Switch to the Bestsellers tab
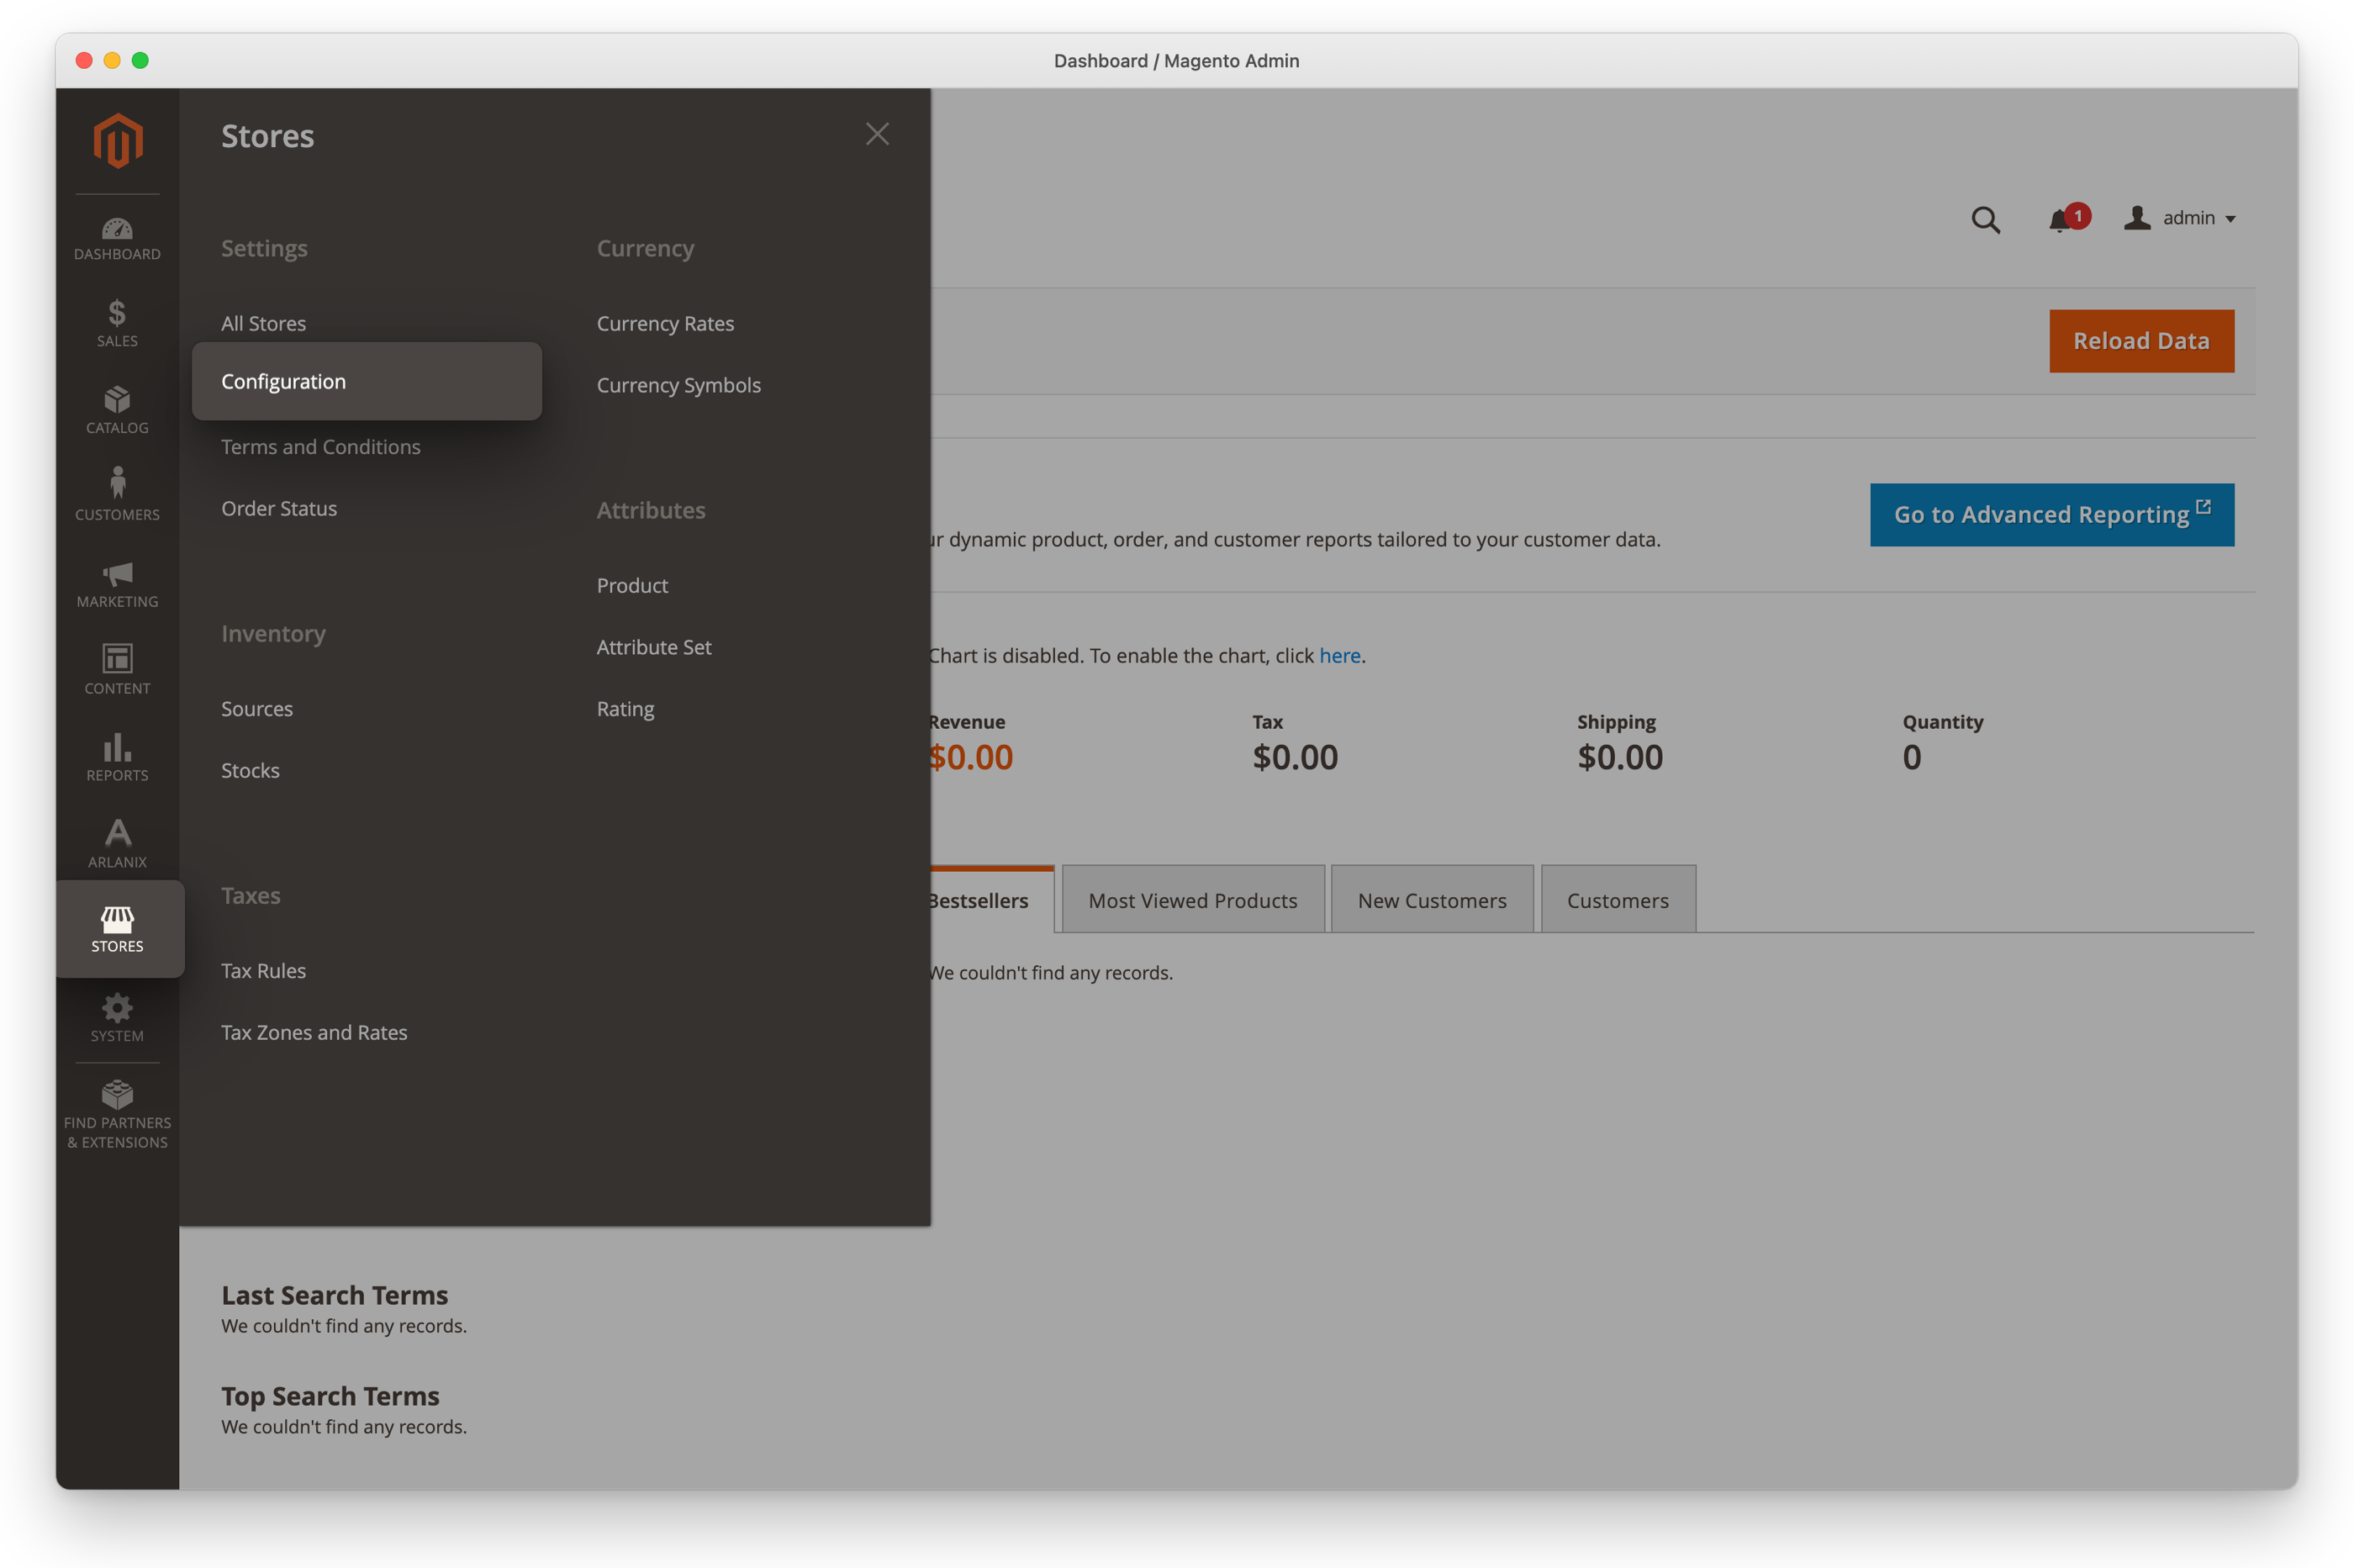The width and height of the screenshot is (2354, 1568). (990, 899)
